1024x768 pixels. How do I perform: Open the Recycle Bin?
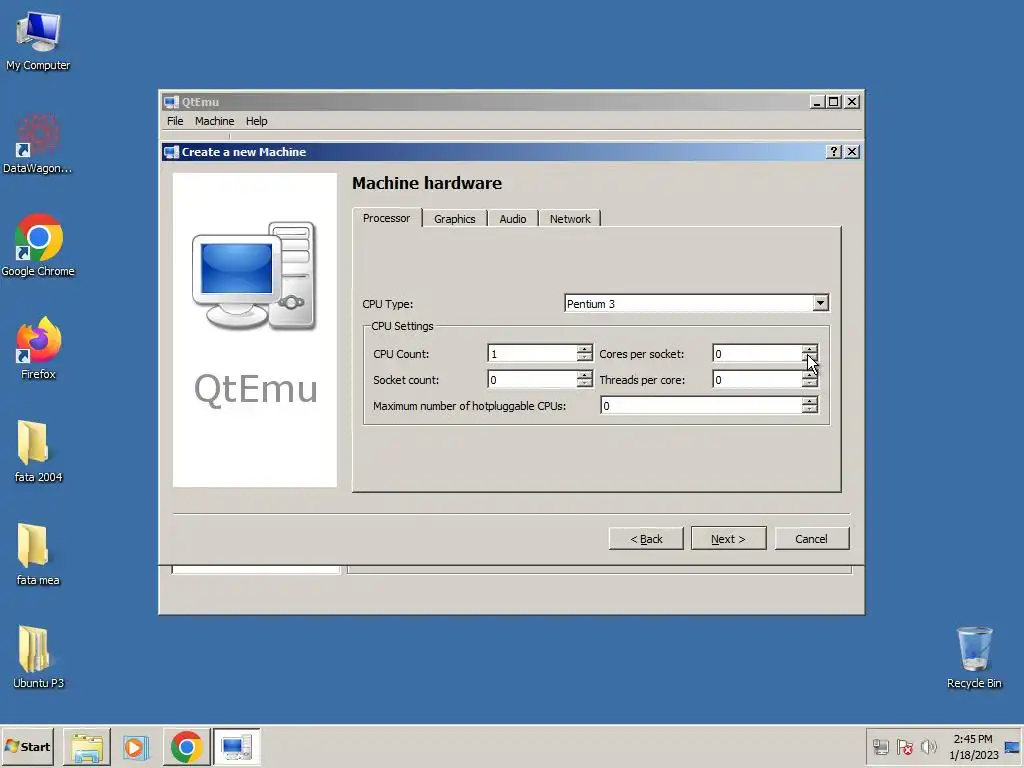click(974, 658)
